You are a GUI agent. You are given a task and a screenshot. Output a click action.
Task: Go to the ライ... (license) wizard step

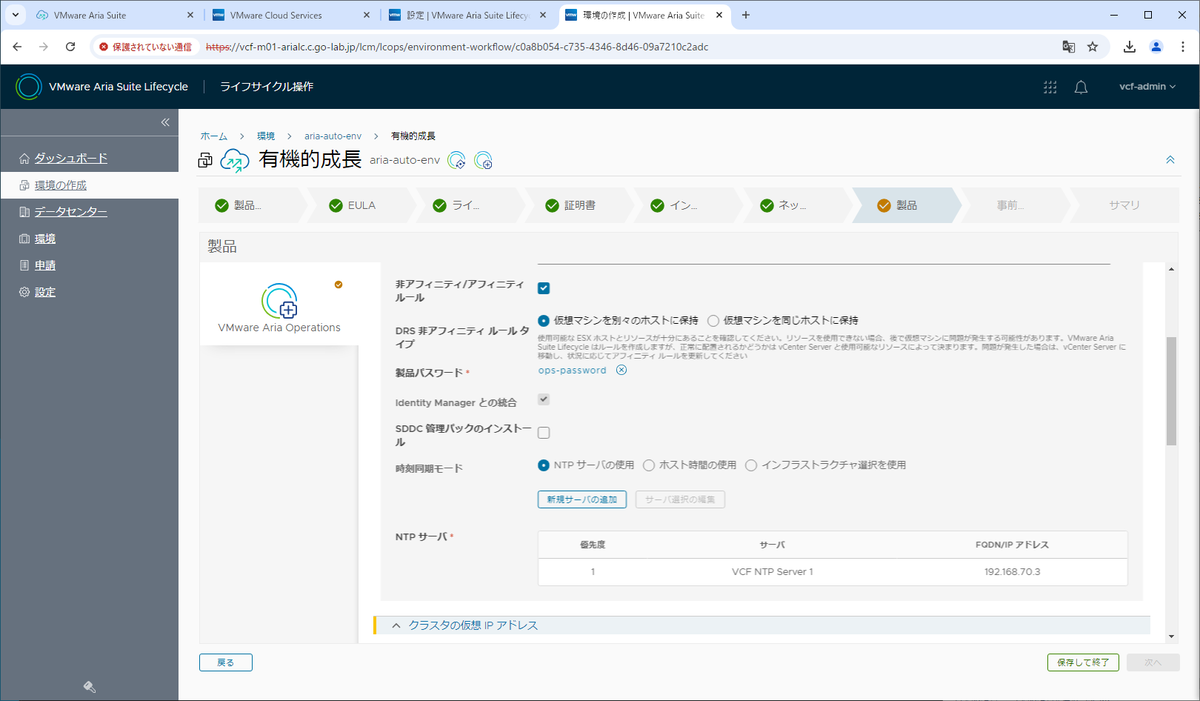pos(468,205)
